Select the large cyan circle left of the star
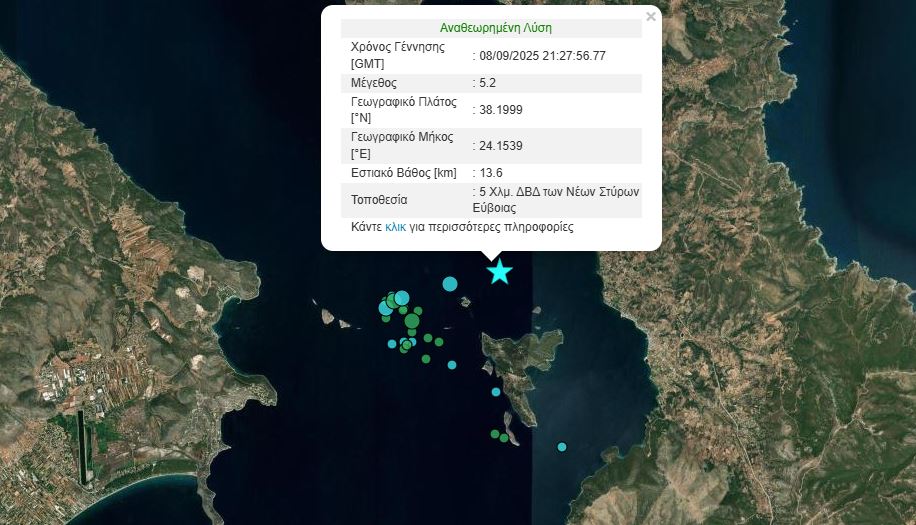 (450, 284)
